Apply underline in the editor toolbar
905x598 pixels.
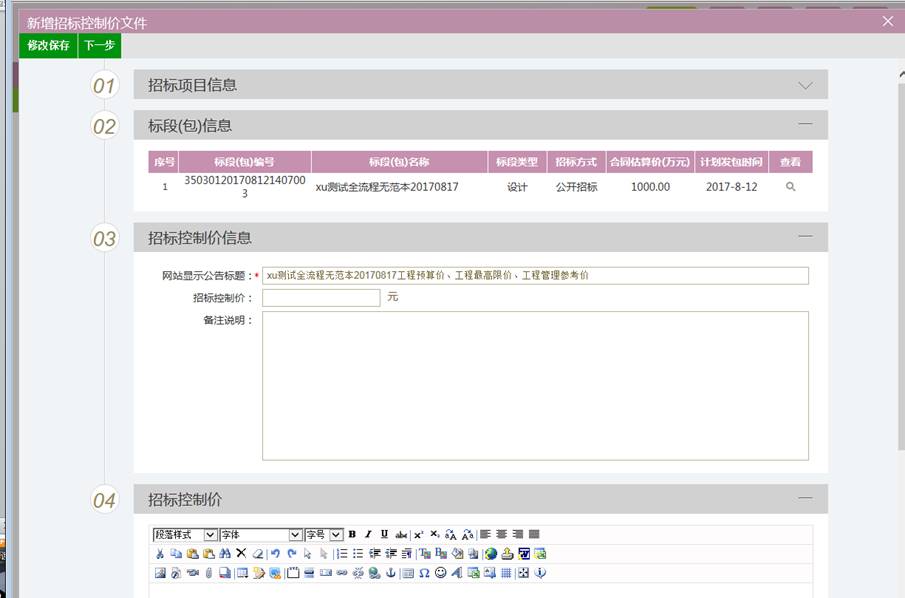pyautogui.click(x=384, y=535)
